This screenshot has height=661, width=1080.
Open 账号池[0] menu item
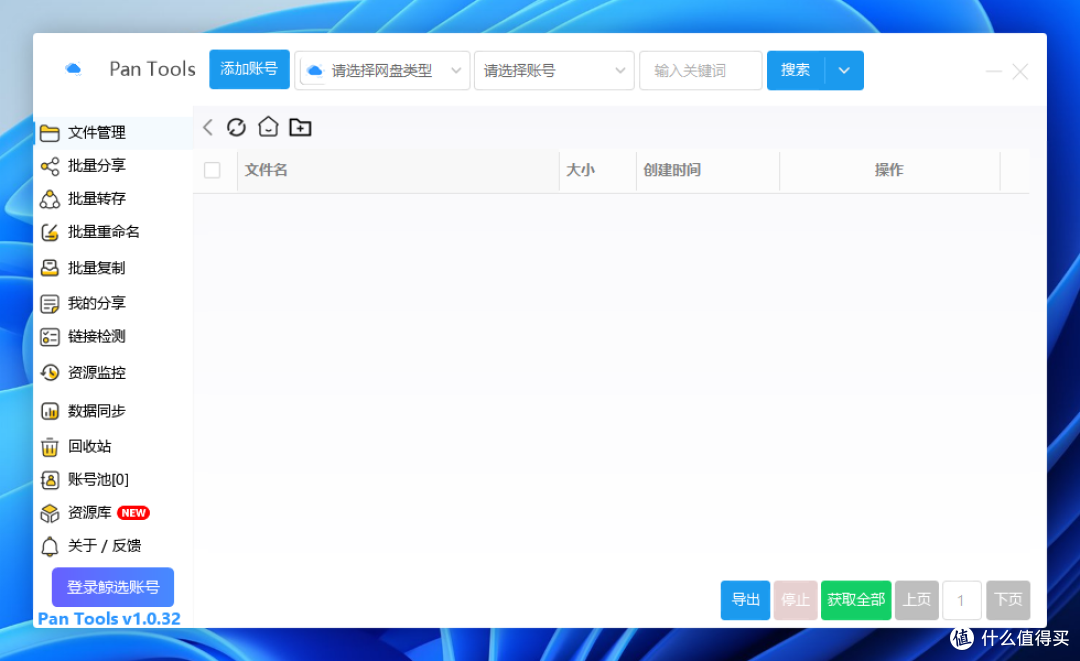tap(113, 480)
